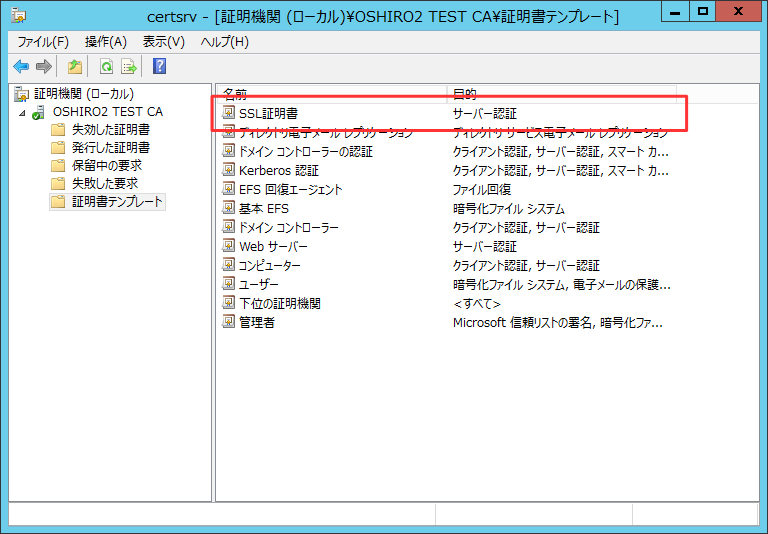Click the 基本 EFS template icon
Viewport: 768px width, 534px height.
pos(228,208)
